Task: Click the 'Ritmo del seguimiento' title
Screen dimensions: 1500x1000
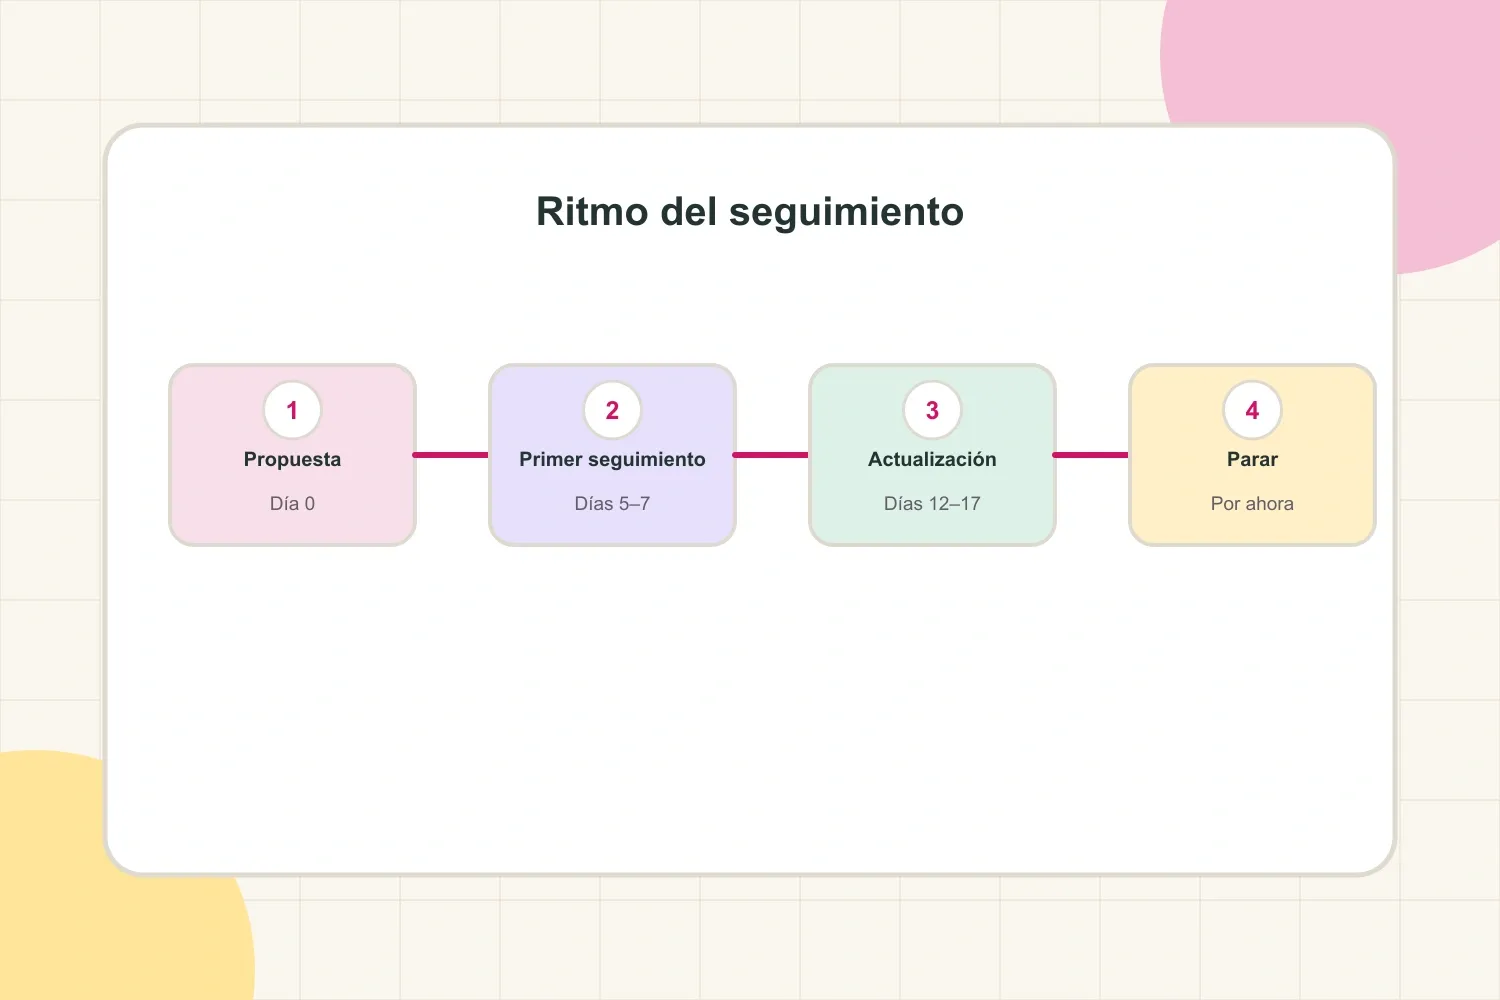Action: pos(750,212)
